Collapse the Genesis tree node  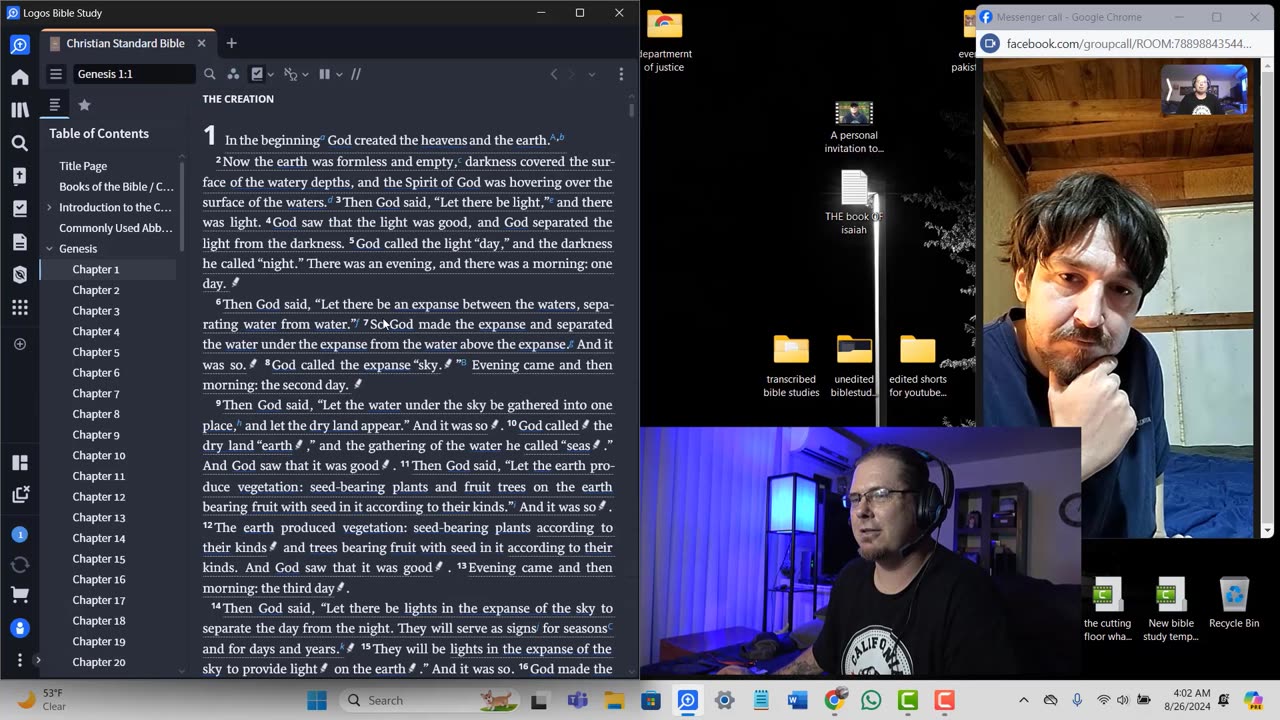(x=49, y=249)
